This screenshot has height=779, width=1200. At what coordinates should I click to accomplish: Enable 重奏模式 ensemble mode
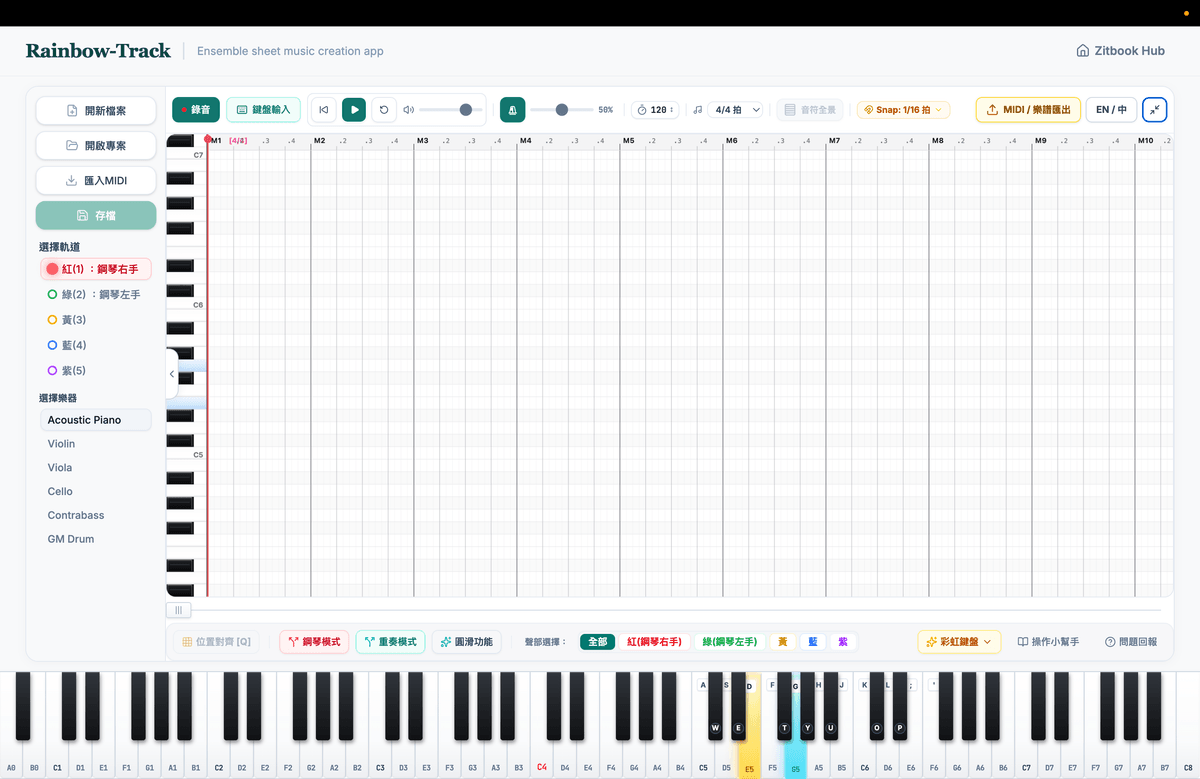tap(391, 642)
